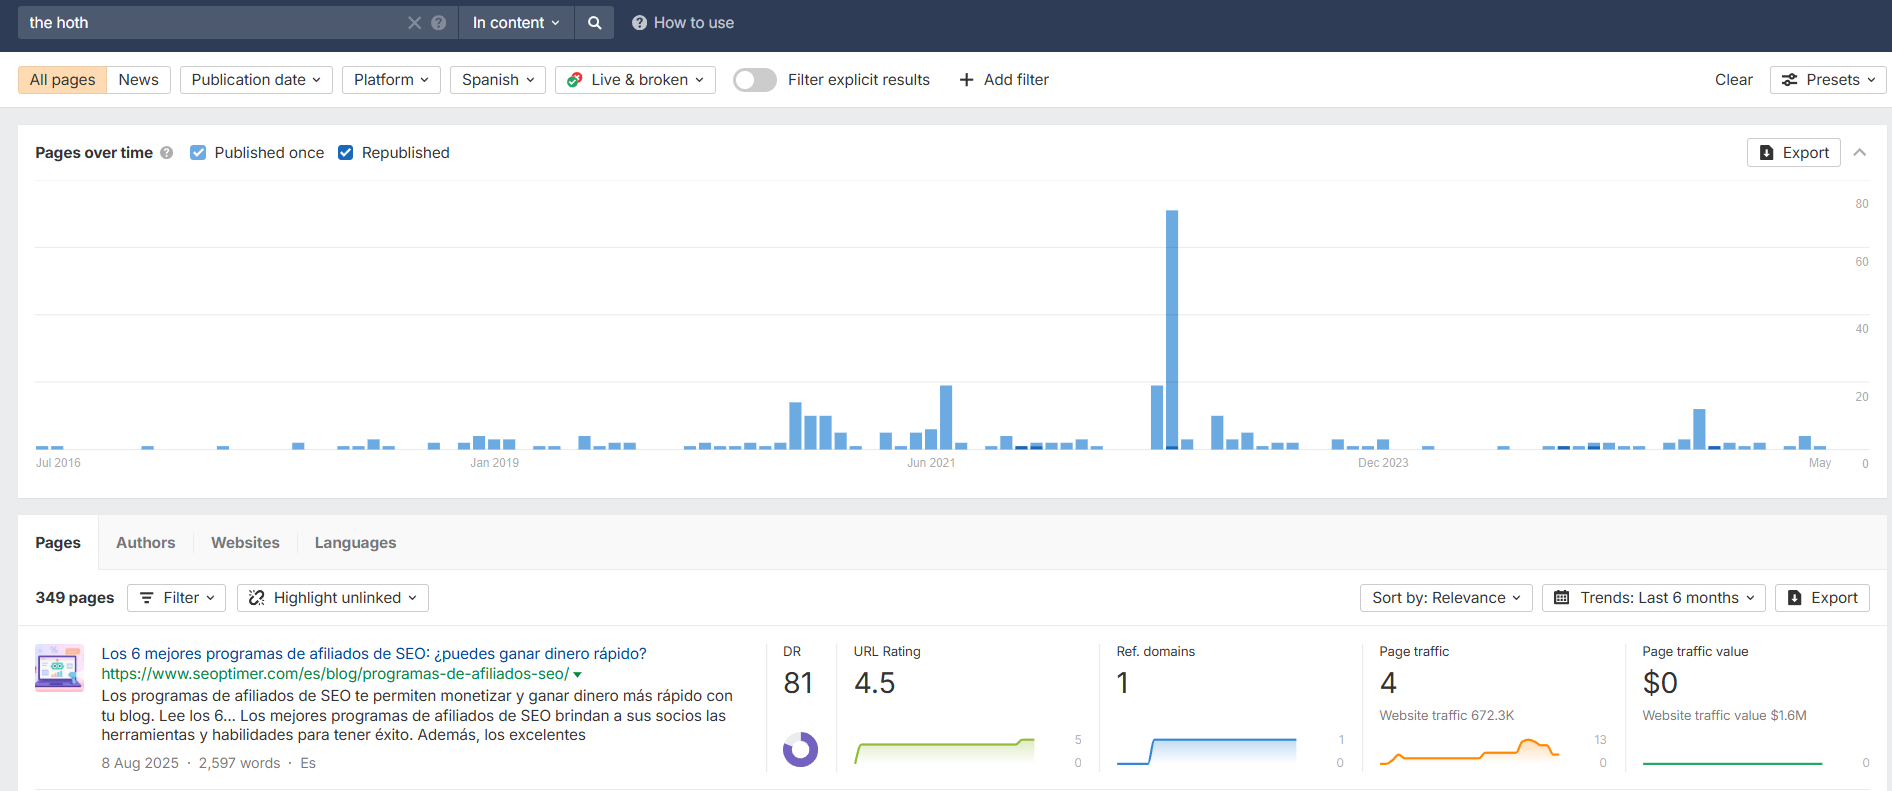Viewport: 1892px width, 791px height.
Task: Show Pages over time help tooltip icon
Action: [167, 153]
